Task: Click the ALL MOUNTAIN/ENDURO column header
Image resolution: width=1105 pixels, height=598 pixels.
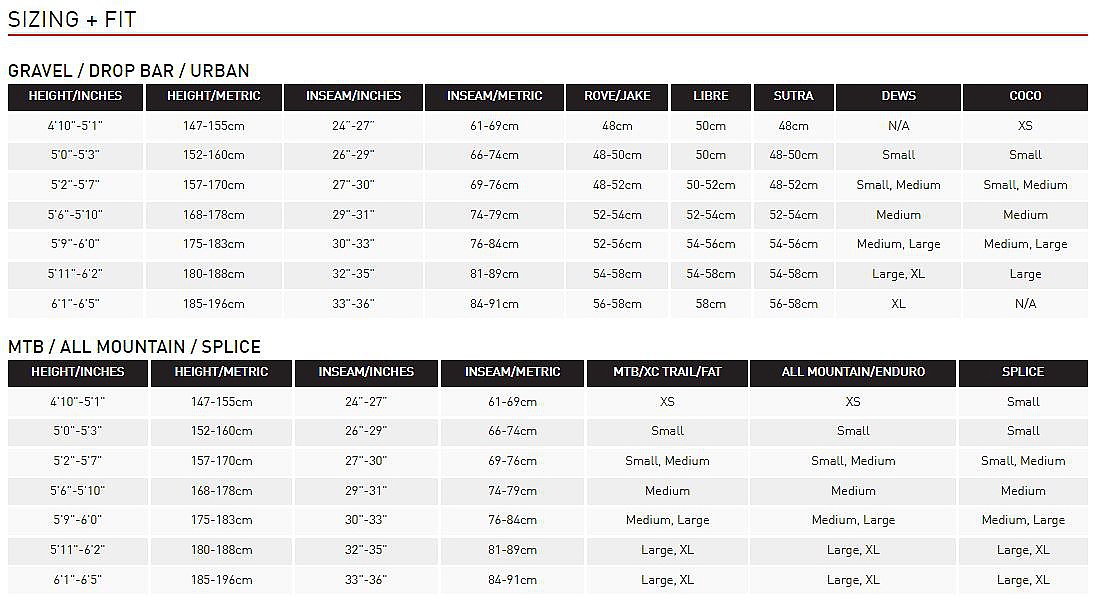Action: [x=853, y=373]
